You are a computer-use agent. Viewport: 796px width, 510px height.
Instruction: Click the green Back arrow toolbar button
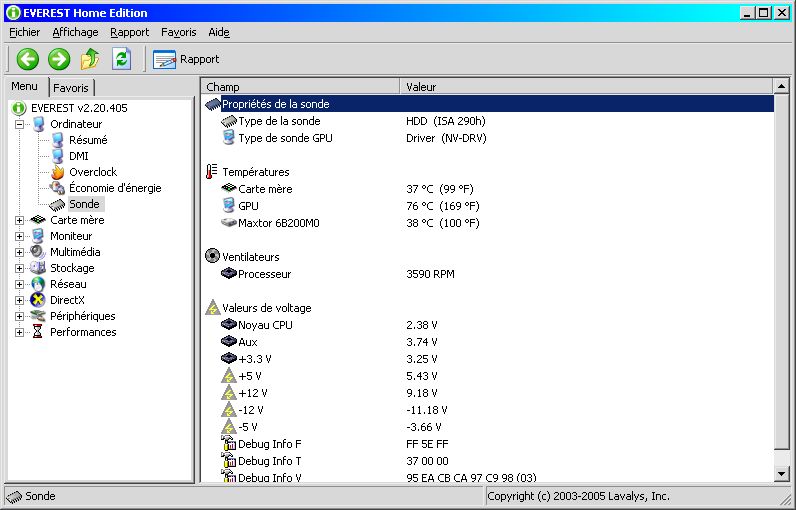27,59
